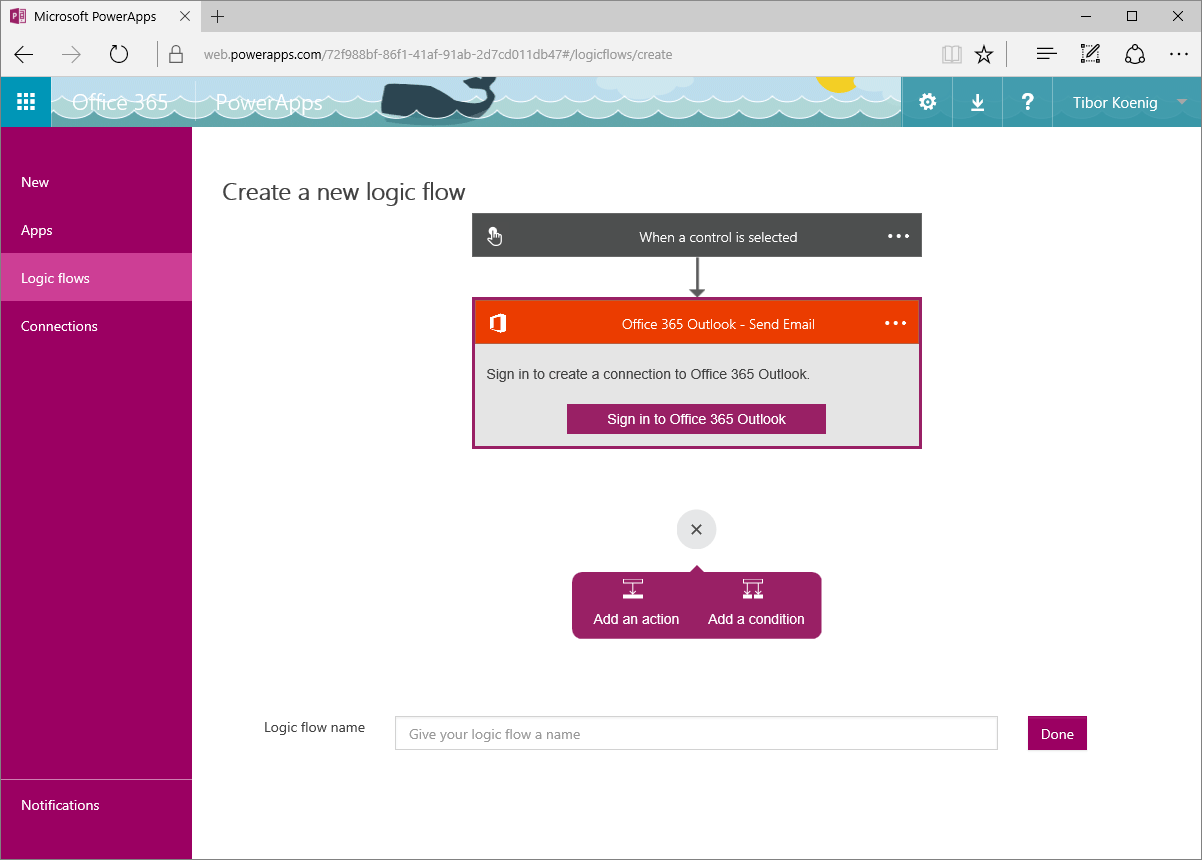This screenshot has width=1202, height=860.
Task: Click the lock icon in address bar
Action: click(x=176, y=54)
